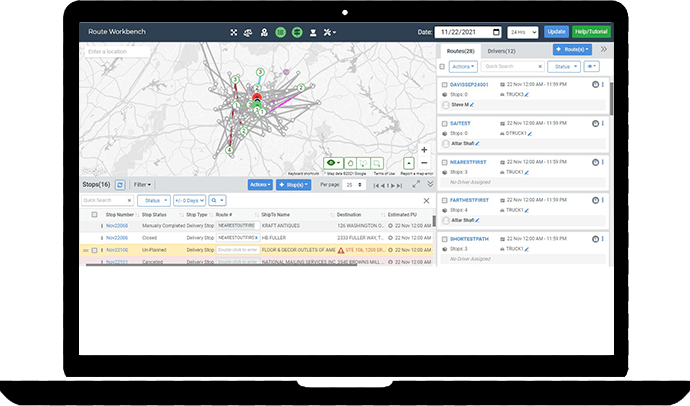The image size is (690, 406).
Task: Zoom in on the map
Action: (x=424, y=149)
